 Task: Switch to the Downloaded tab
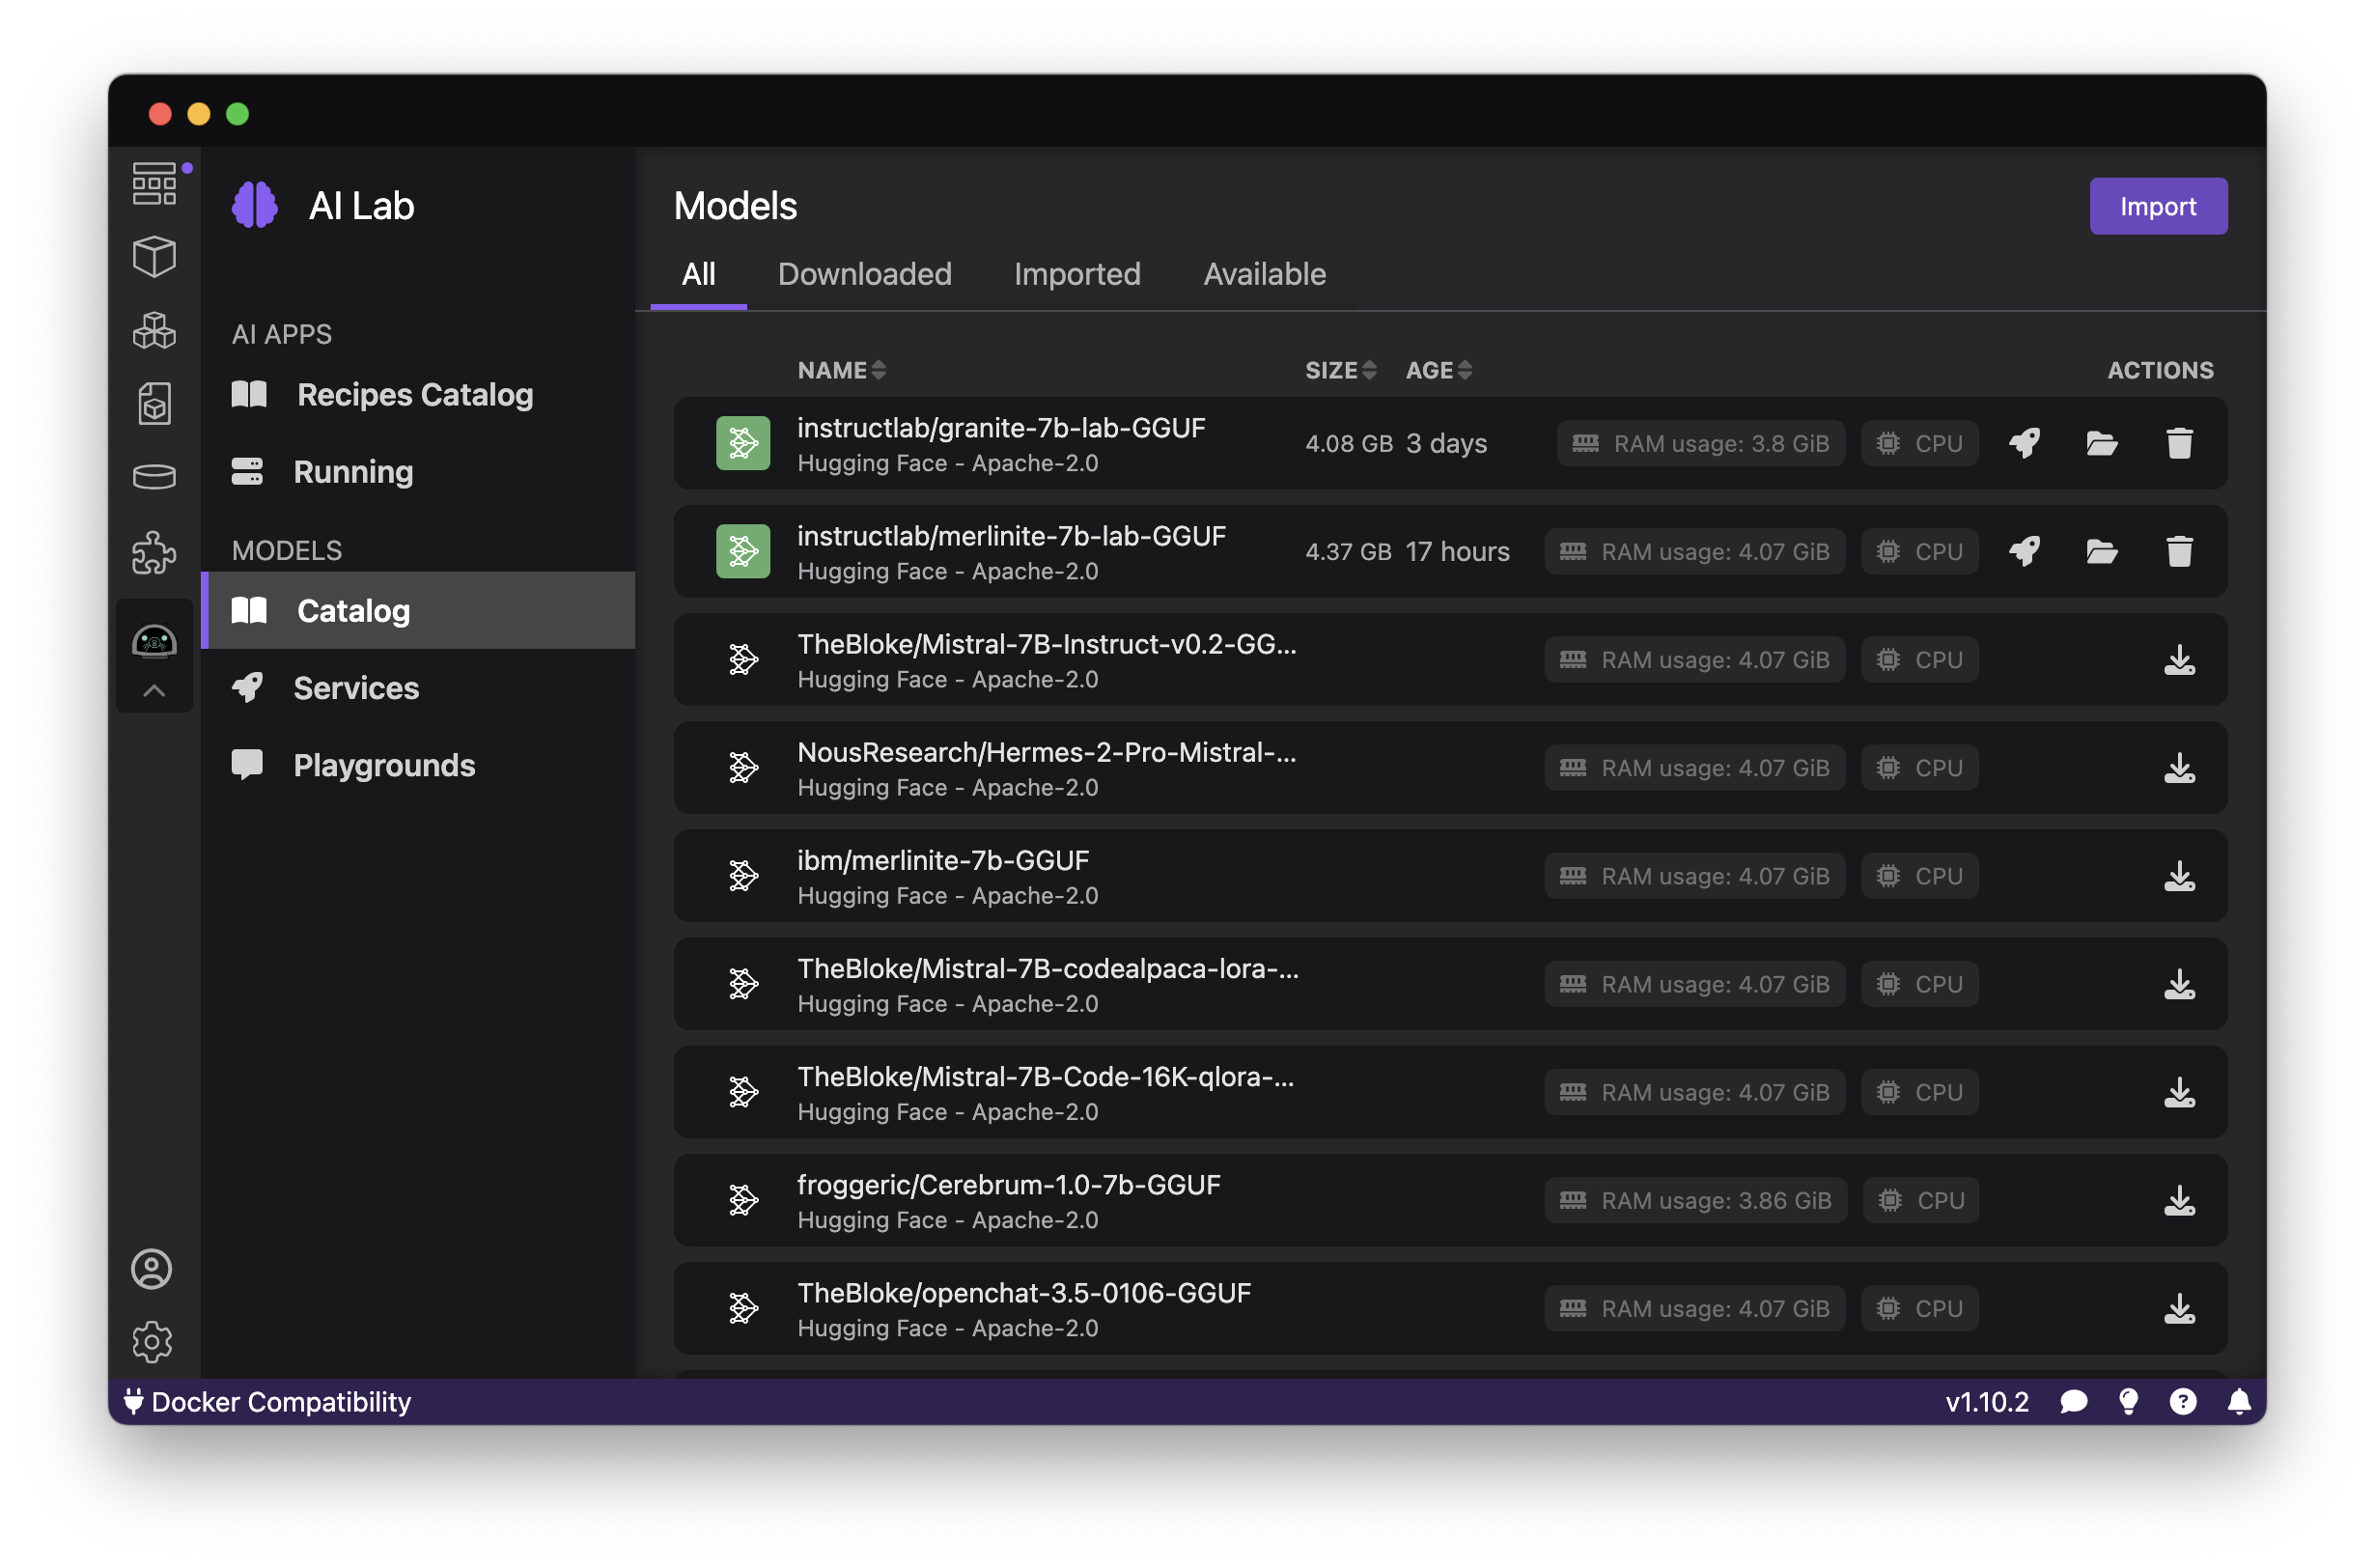[864, 274]
